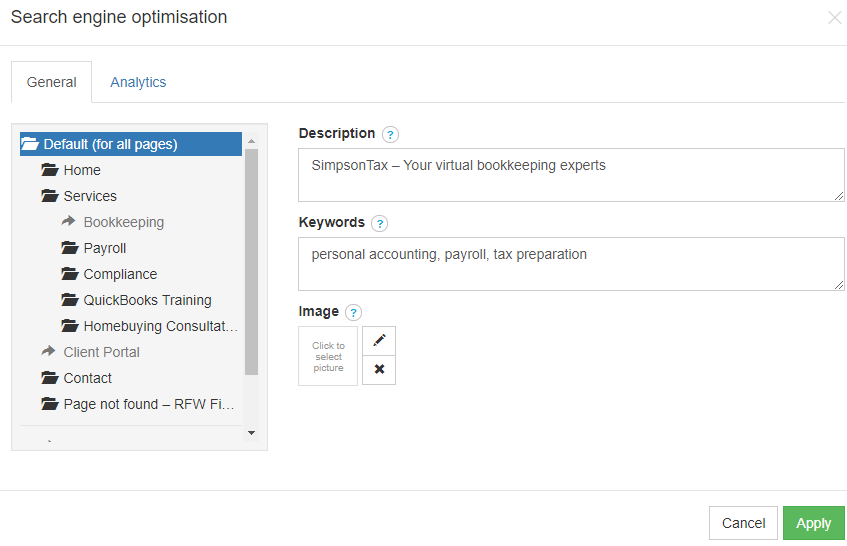Click the arrow icon beside Client Portal
This screenshot has width=847, height=546.
point(49,352)
